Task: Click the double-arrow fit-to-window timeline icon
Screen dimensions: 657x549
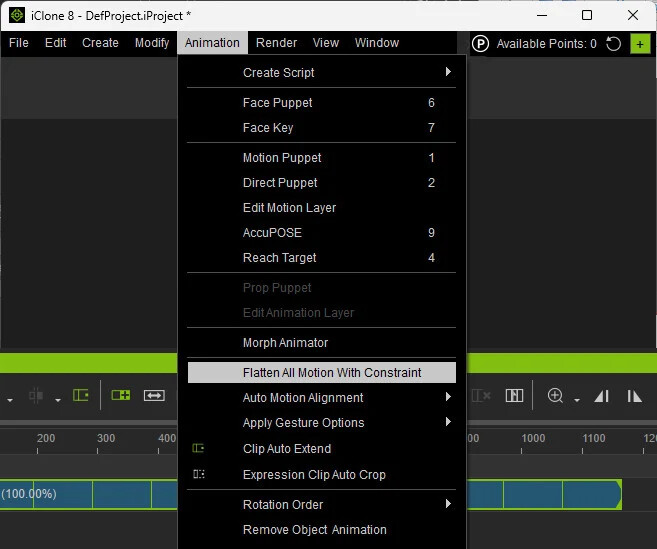Action: (154, 395)
